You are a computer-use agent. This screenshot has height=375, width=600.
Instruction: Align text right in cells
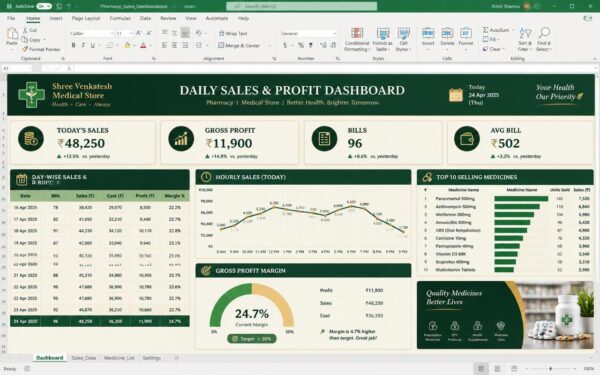(185, 45)
